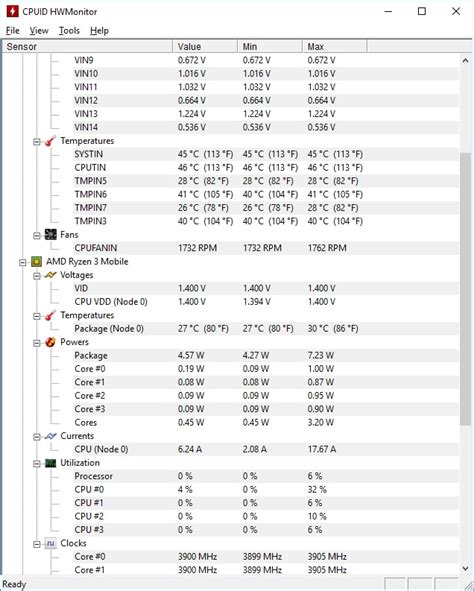Viewport: 474px width, 591px height.
Task: Click the flame icon beside Powers
Action: click(x=50, y=342)
